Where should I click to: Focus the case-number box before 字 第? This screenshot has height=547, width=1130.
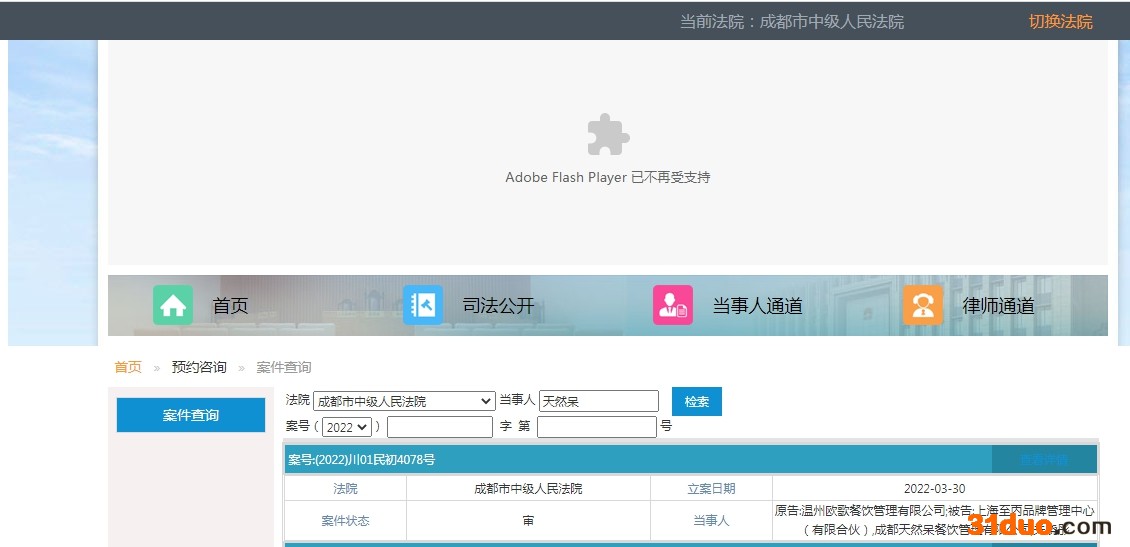pos(440,427)
